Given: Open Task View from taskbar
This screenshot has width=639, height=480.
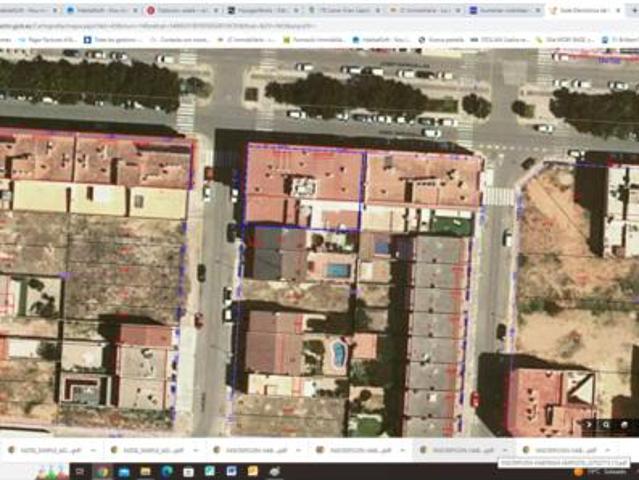Looking at the screenshot, I should point(80,471).
